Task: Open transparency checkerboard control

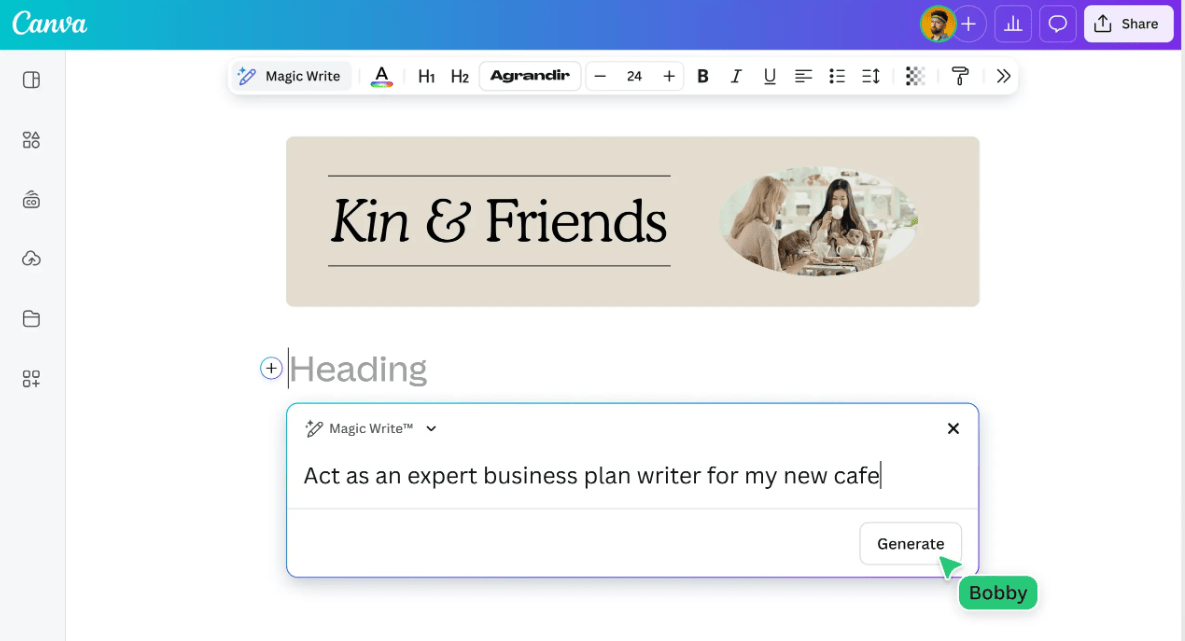Action: click(915, 76)
